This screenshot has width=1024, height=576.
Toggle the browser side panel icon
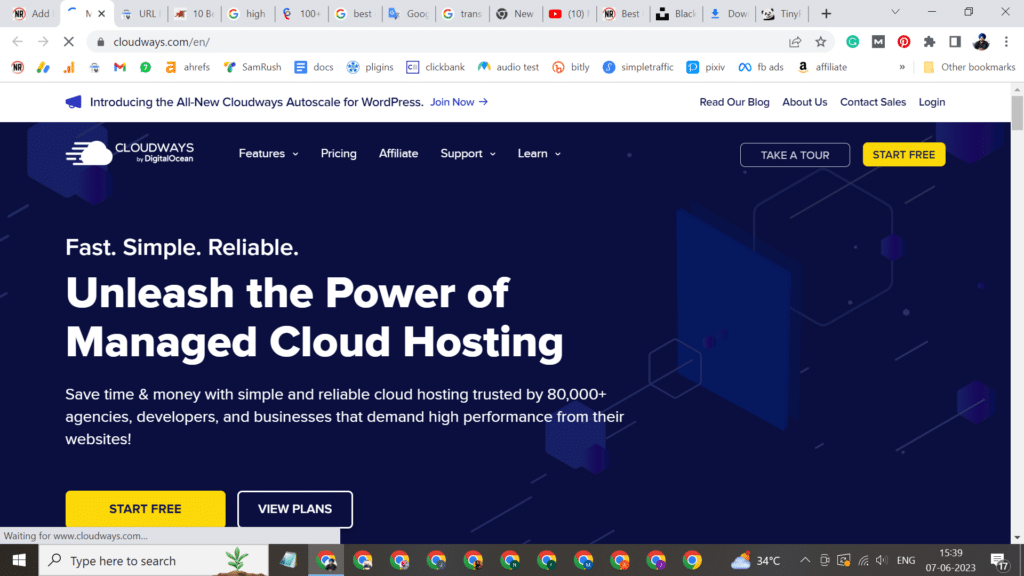955,42
